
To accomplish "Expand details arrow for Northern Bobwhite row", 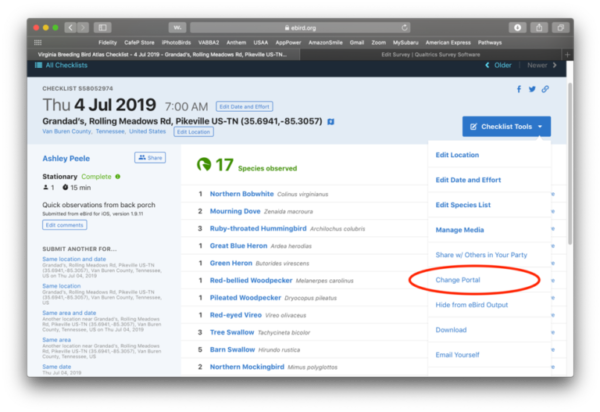I will point(553,194).
